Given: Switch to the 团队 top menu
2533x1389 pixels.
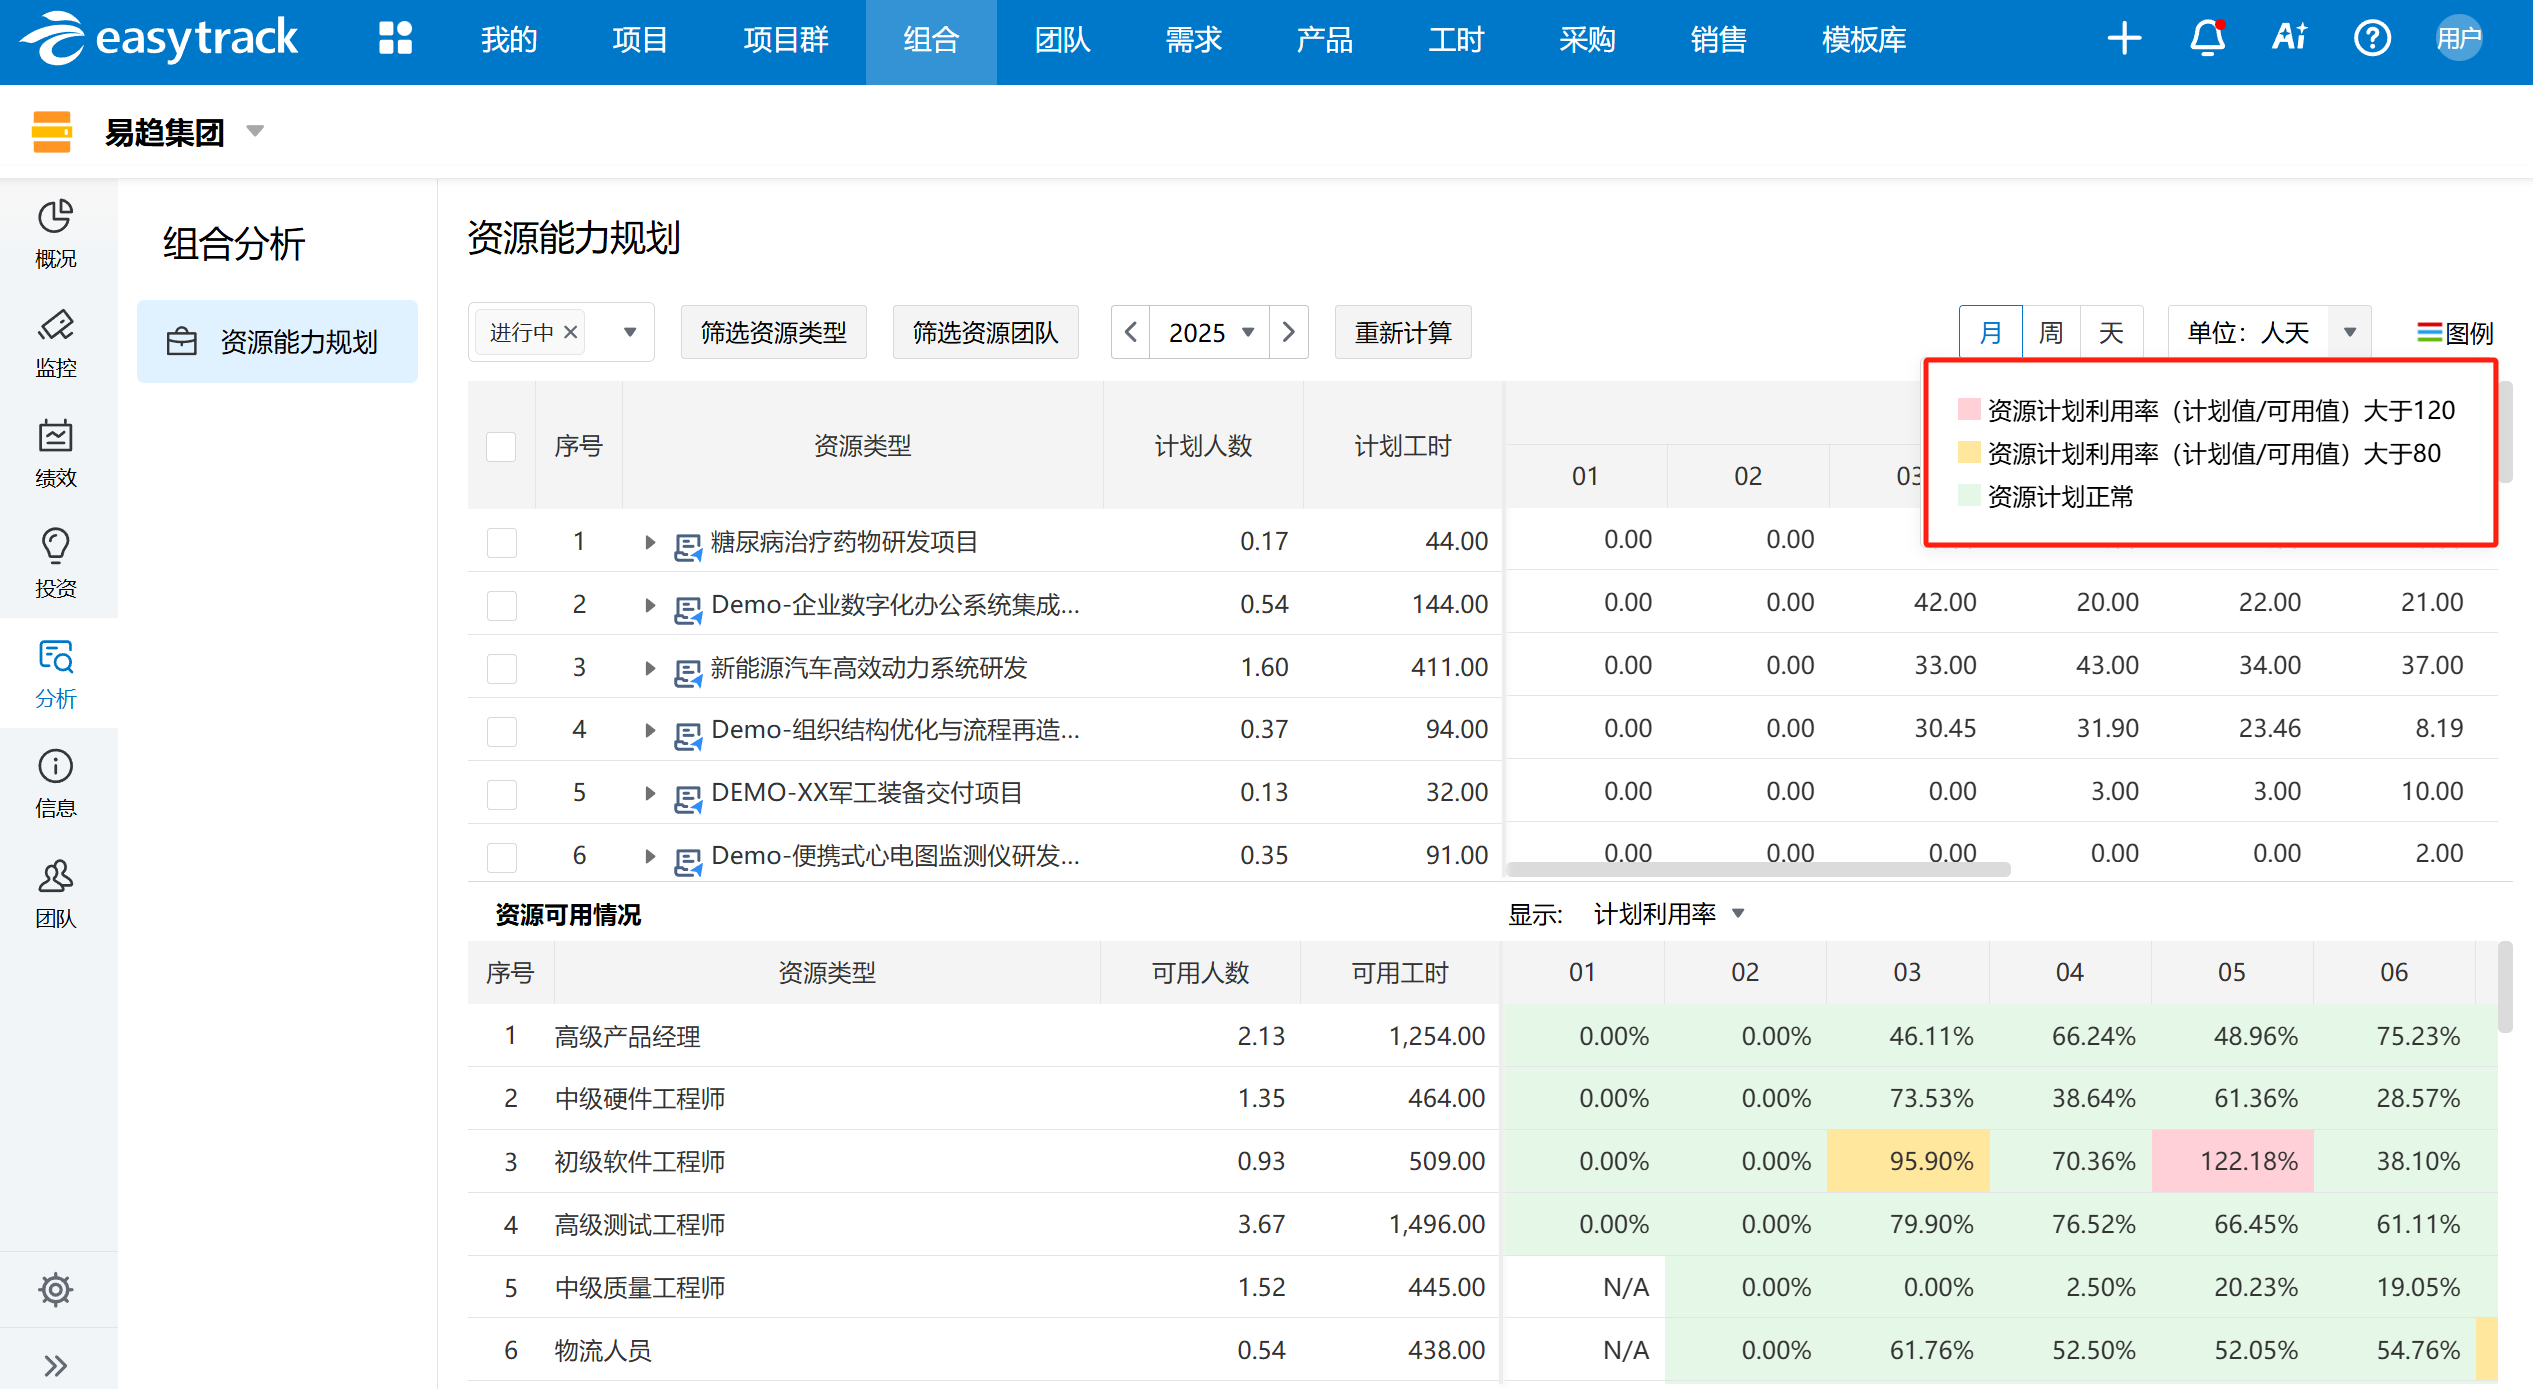Looking at the screenshot, I should (x=1062, y=40).
